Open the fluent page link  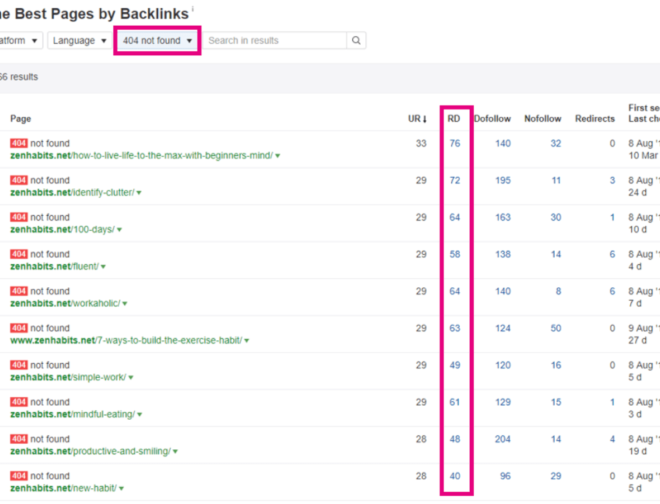54,267
